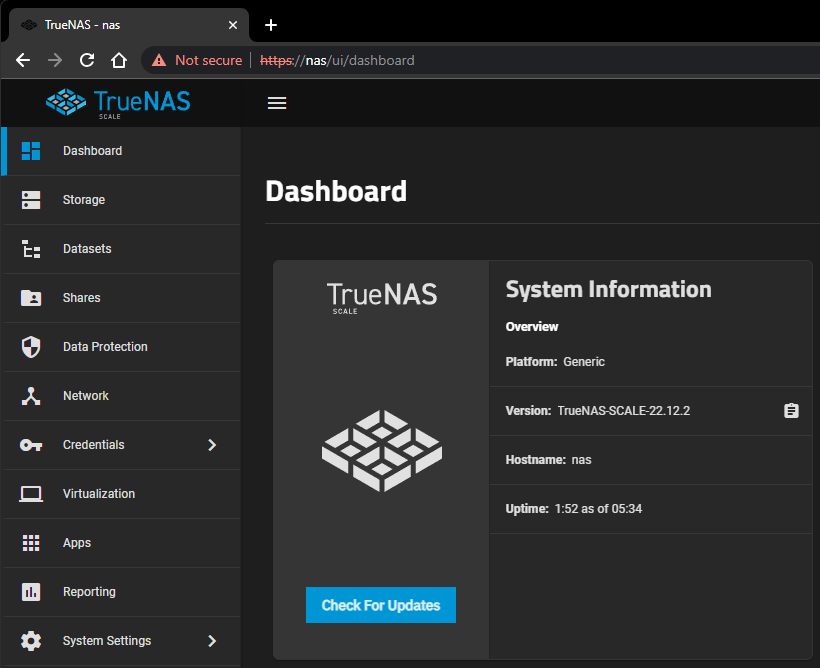
Task: Click the Dashboard page heading
Action: (x=336, y=191)
